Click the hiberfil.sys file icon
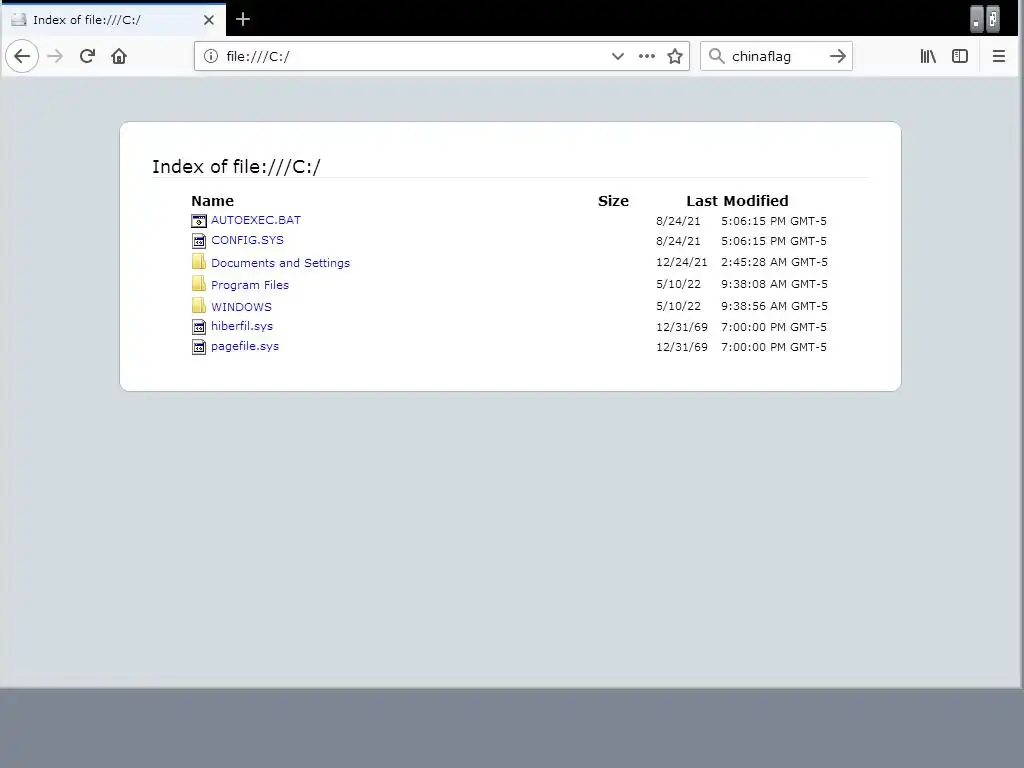Image resolution: width=1024 pixels, height=768 pixels. pyautogui.click(x=199, y=327)
